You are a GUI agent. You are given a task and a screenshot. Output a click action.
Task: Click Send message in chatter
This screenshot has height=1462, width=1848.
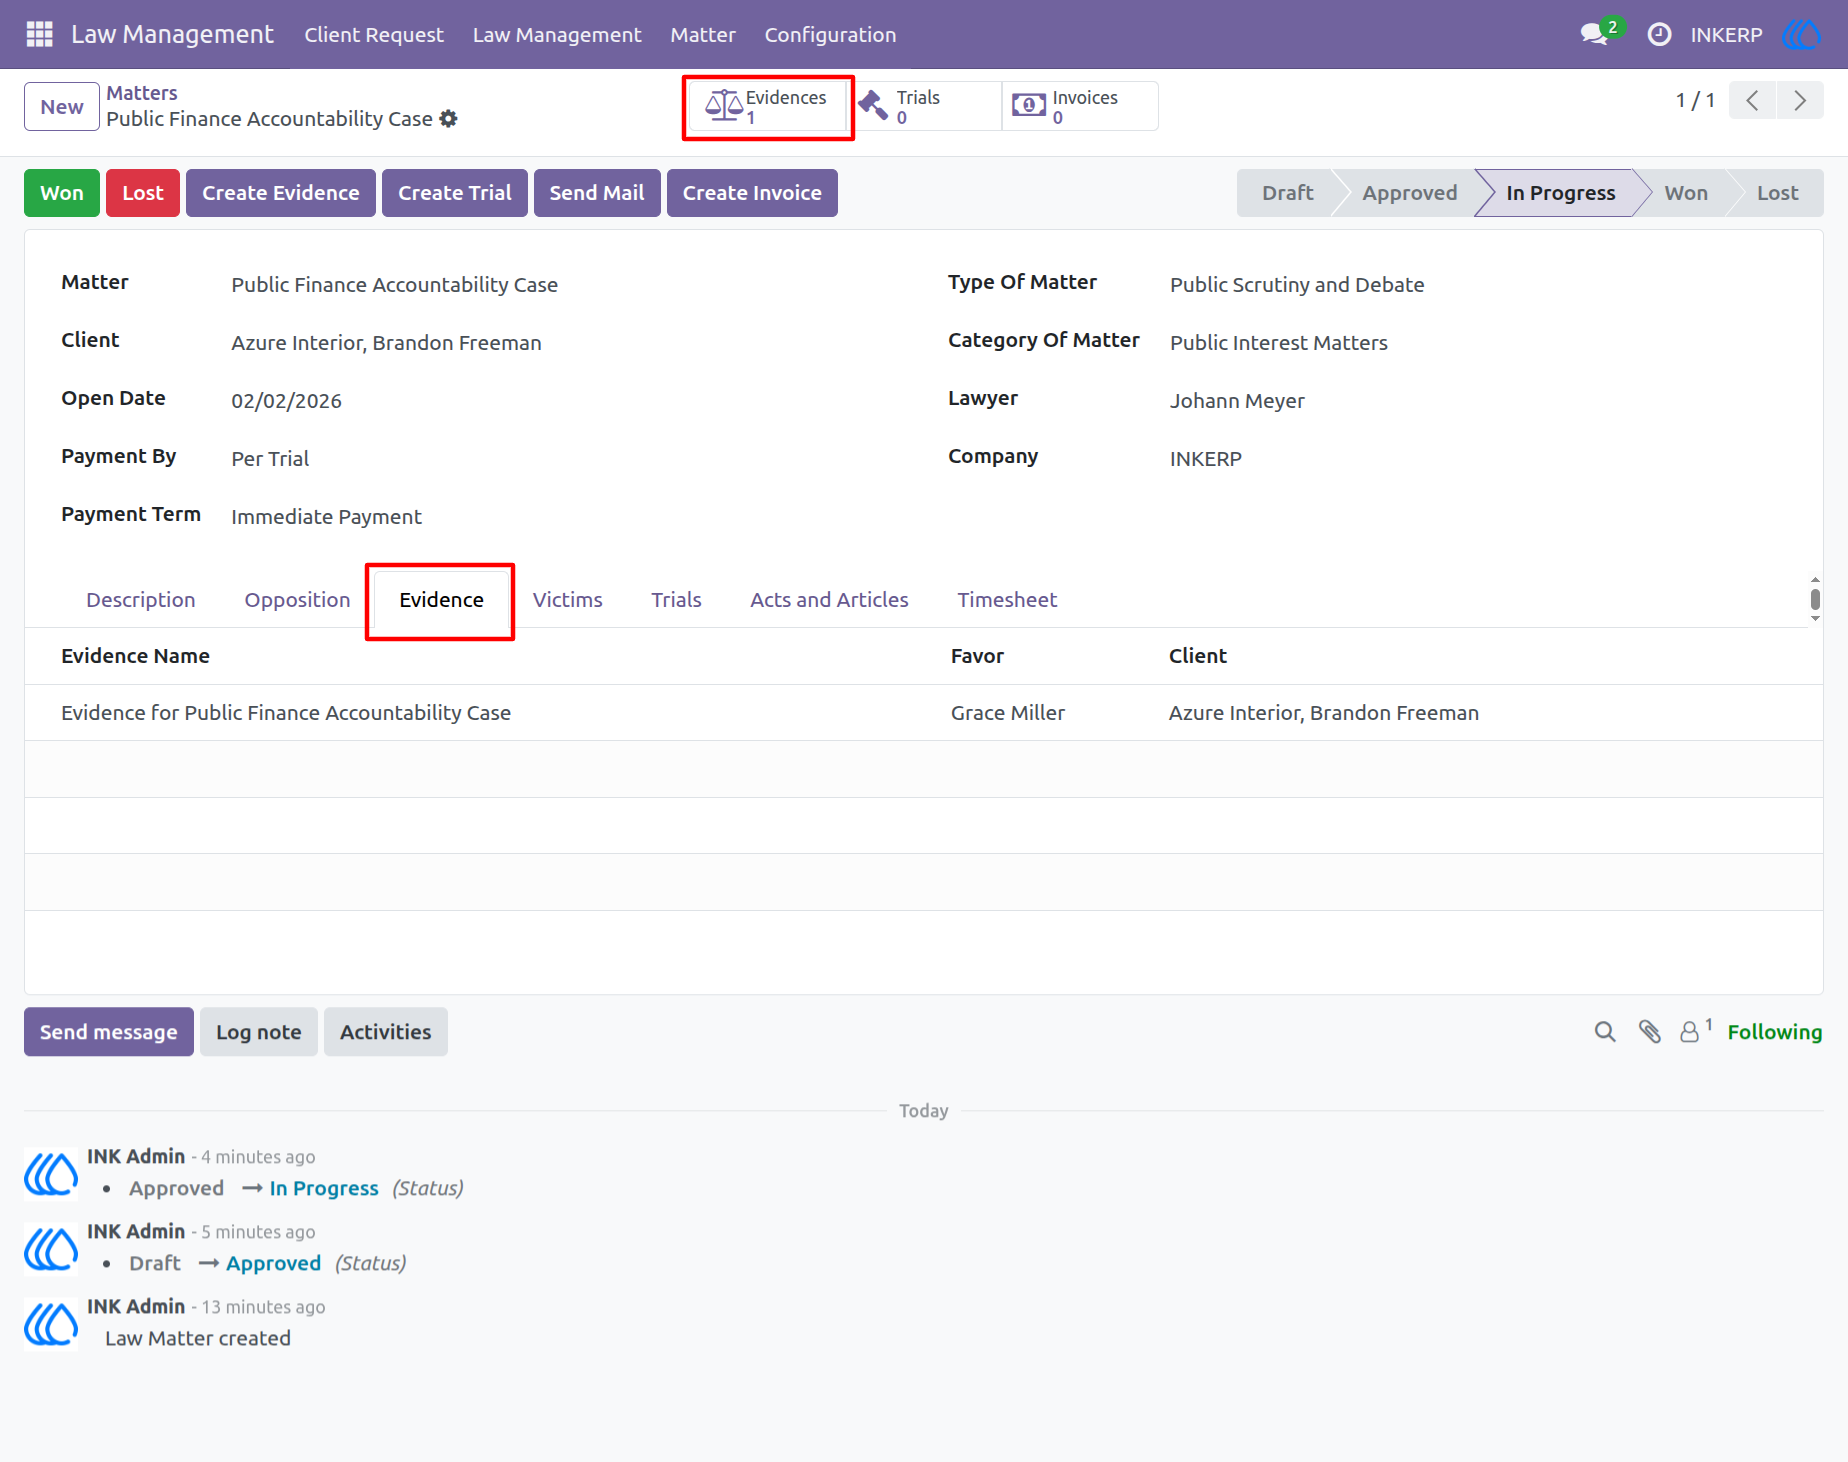[x=109, y=1032]
